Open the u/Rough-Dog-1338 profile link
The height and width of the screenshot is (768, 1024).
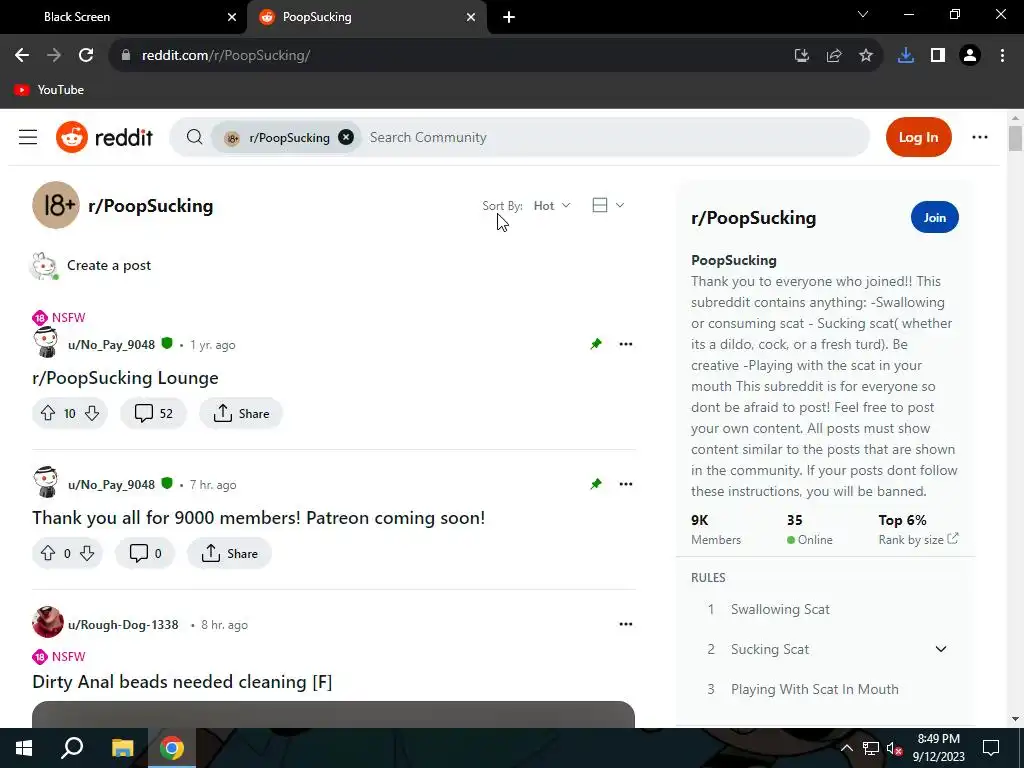click(123, 624)
